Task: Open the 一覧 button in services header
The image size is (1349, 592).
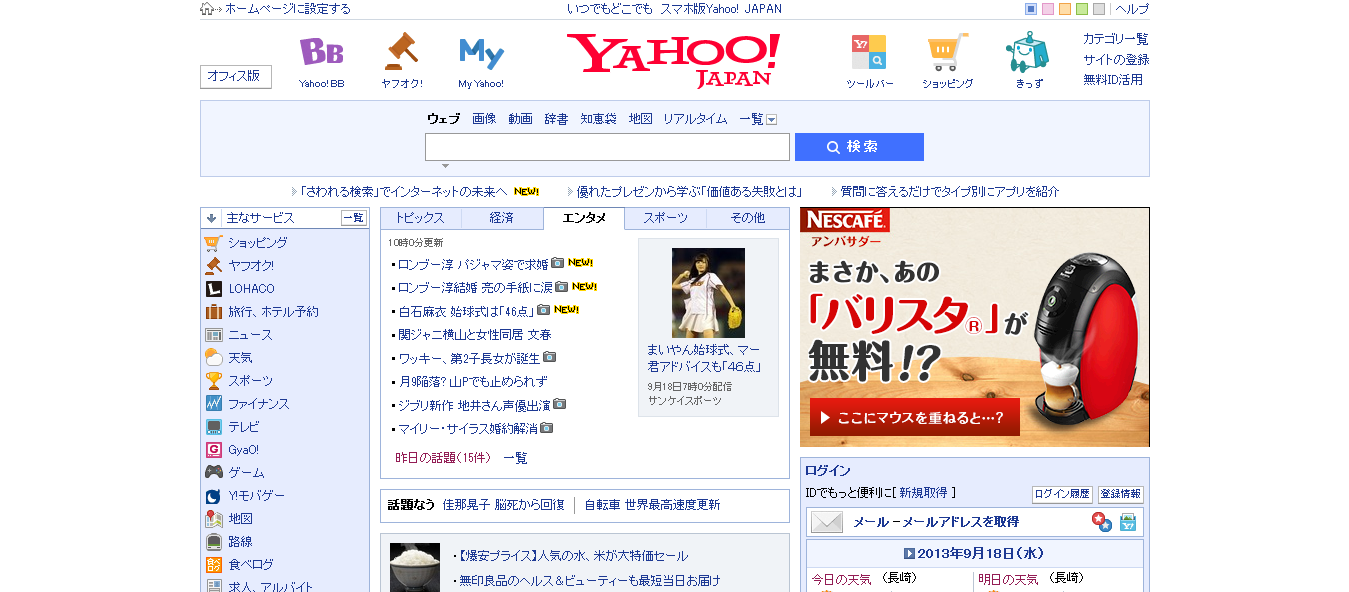Action: pyautogui.click(x=354, y=218)
